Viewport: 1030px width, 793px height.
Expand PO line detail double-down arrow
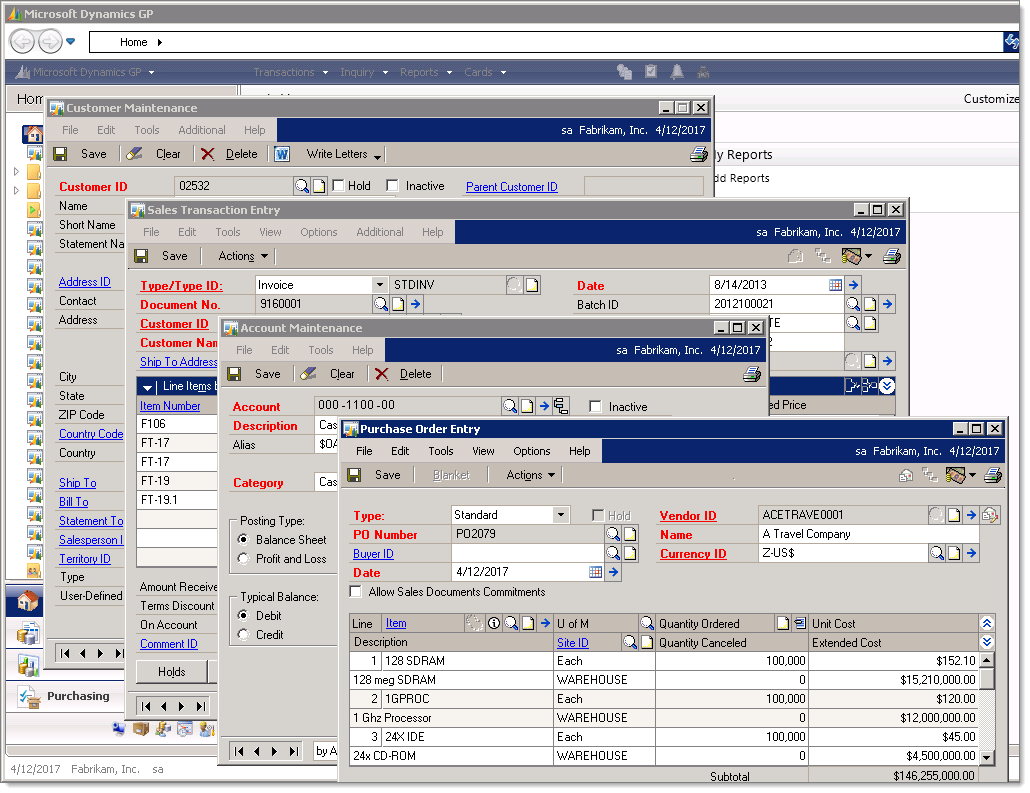986,642
